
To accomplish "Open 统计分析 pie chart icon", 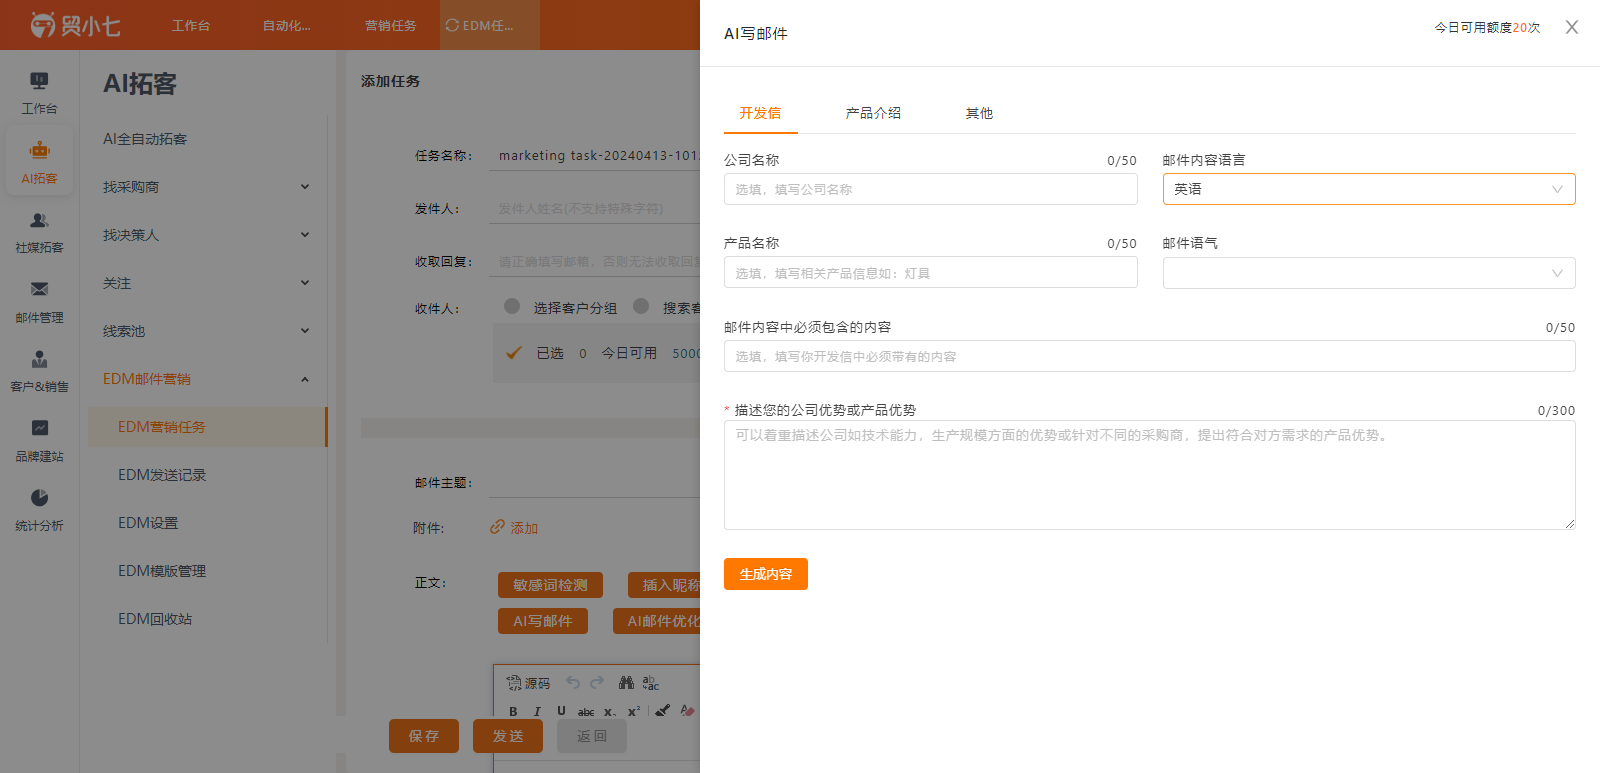I will (x=39, y=498).
